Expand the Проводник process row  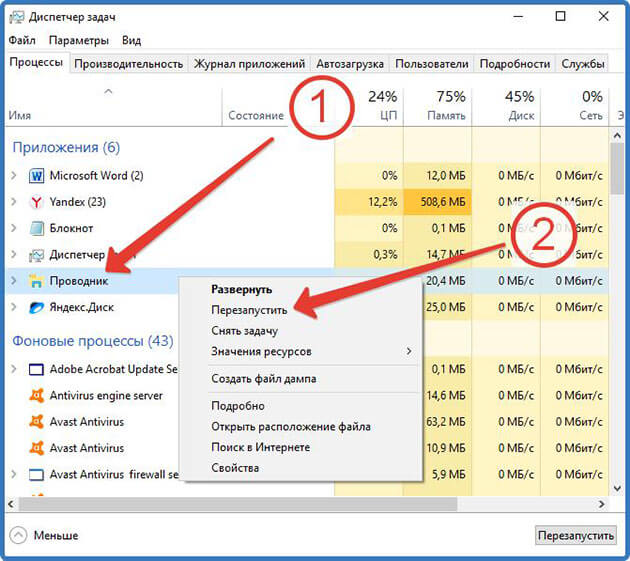[14, 281]
